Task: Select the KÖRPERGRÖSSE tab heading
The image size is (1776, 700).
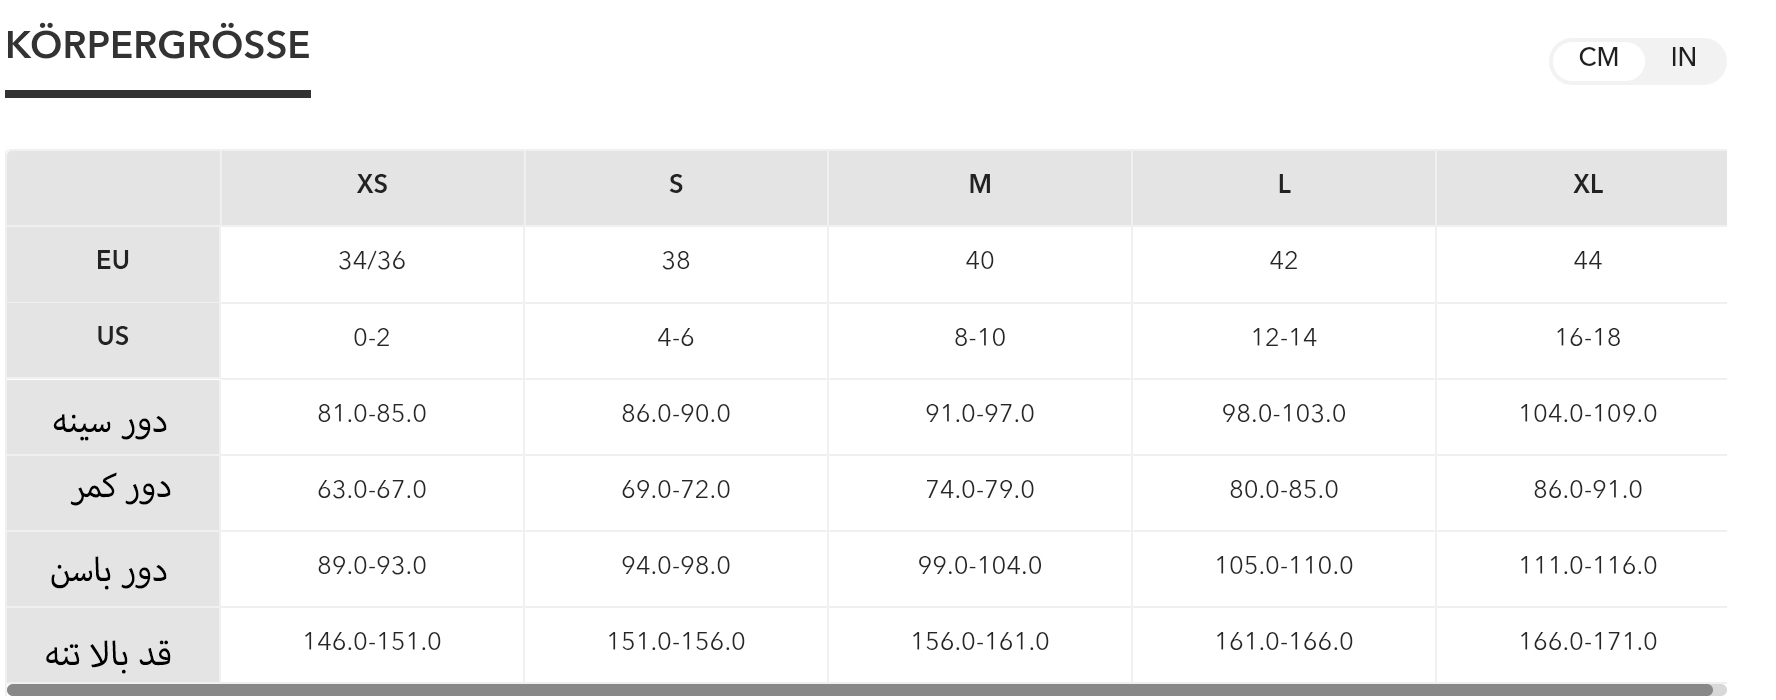Action: [x=158, y=46]
